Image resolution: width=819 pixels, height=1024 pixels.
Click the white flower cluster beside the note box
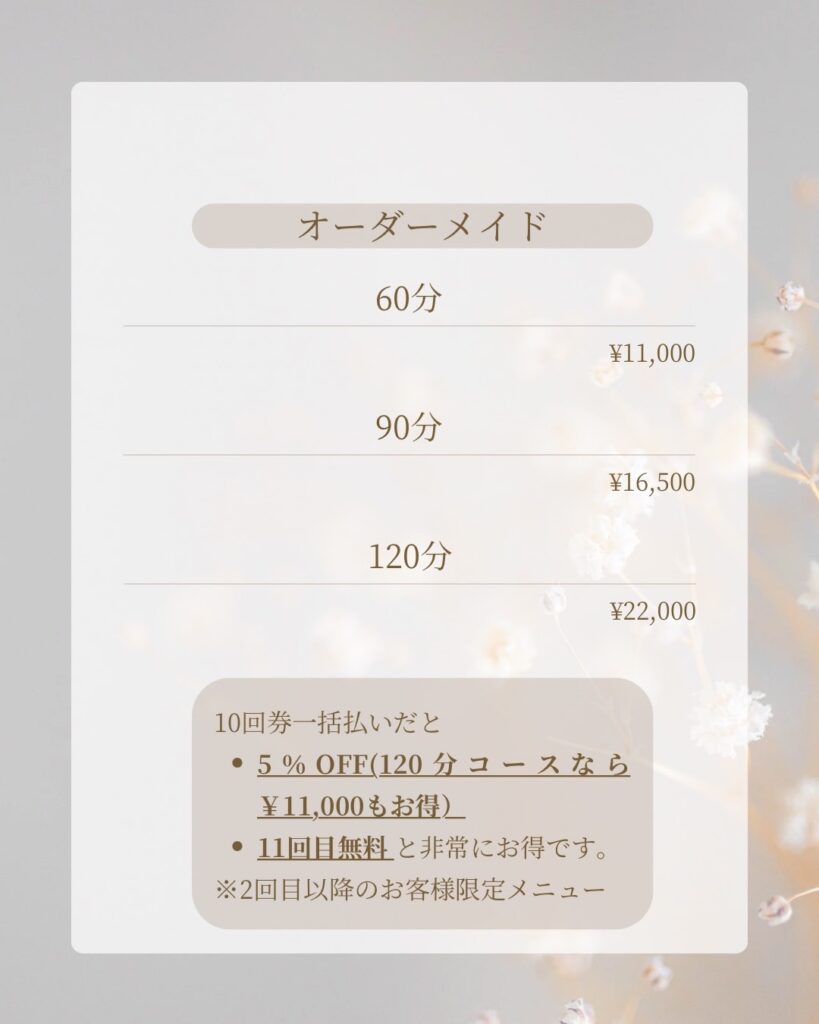pyautogui.click(x=729, y=718)
